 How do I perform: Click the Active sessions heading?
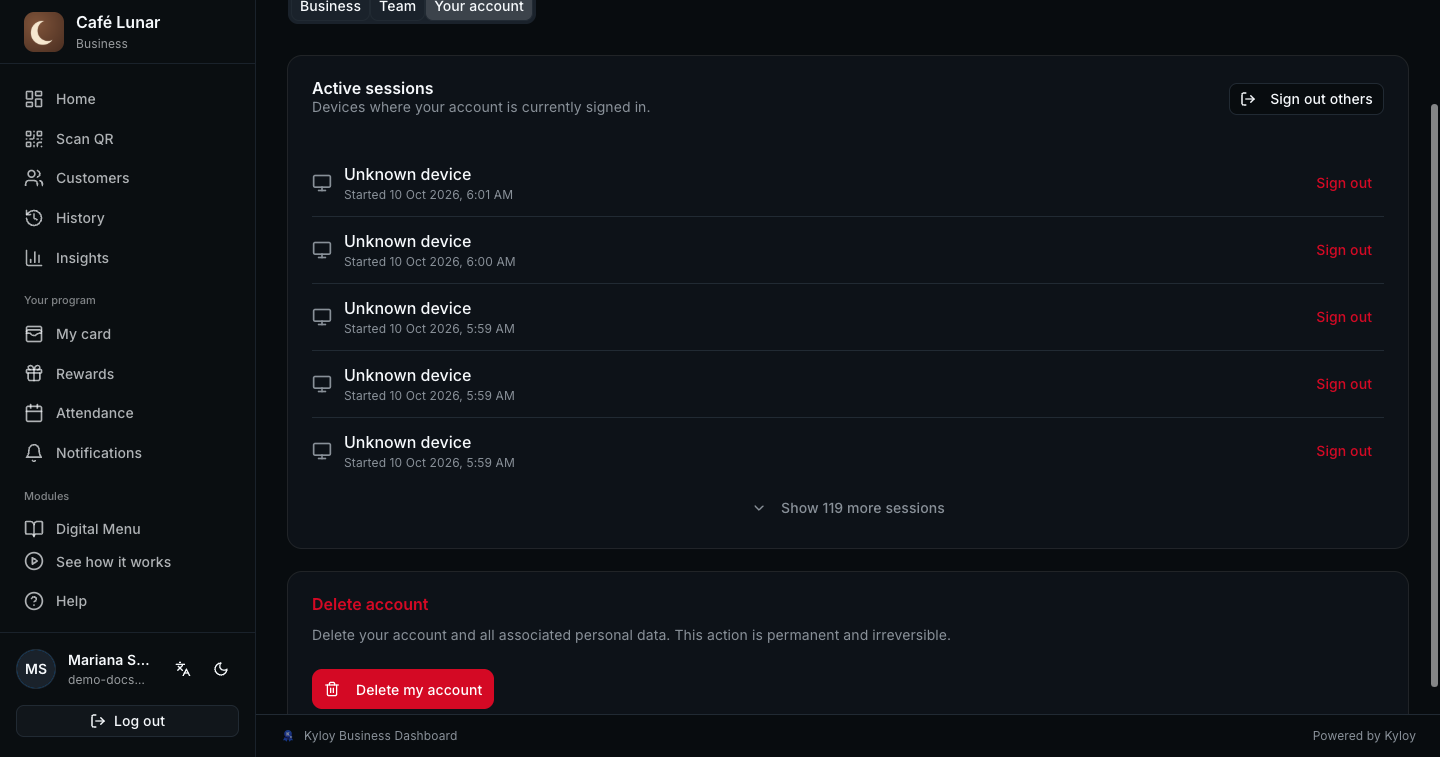coord(373,88)
